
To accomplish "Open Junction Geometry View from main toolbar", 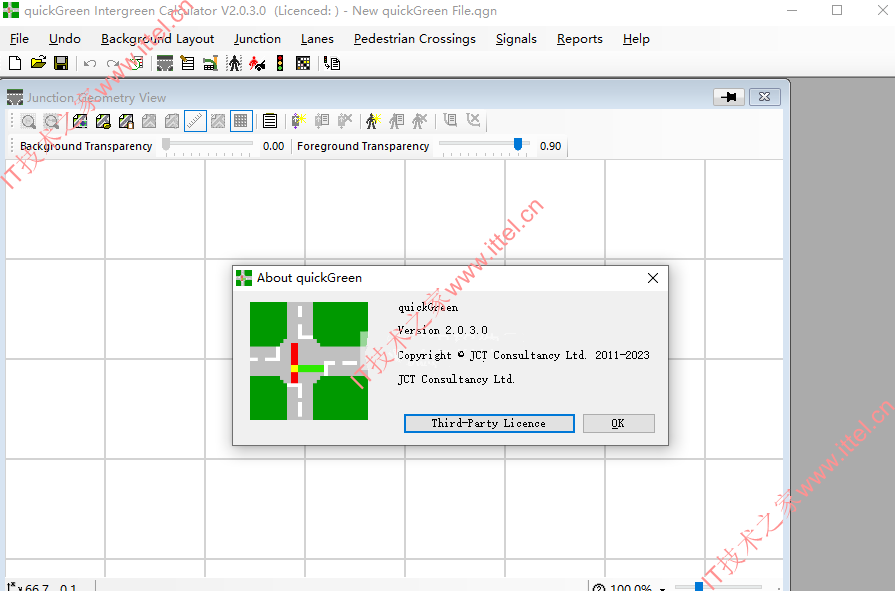I will 165,63.
